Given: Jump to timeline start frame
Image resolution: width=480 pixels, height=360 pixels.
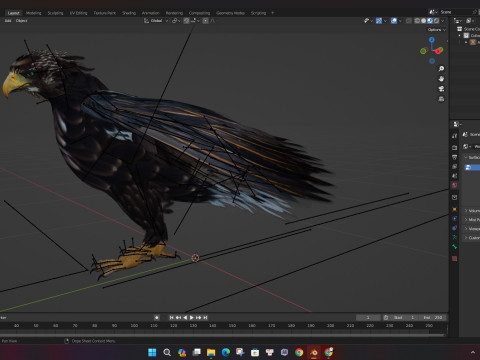Looking at the screenshot, I should pos(172,318).
